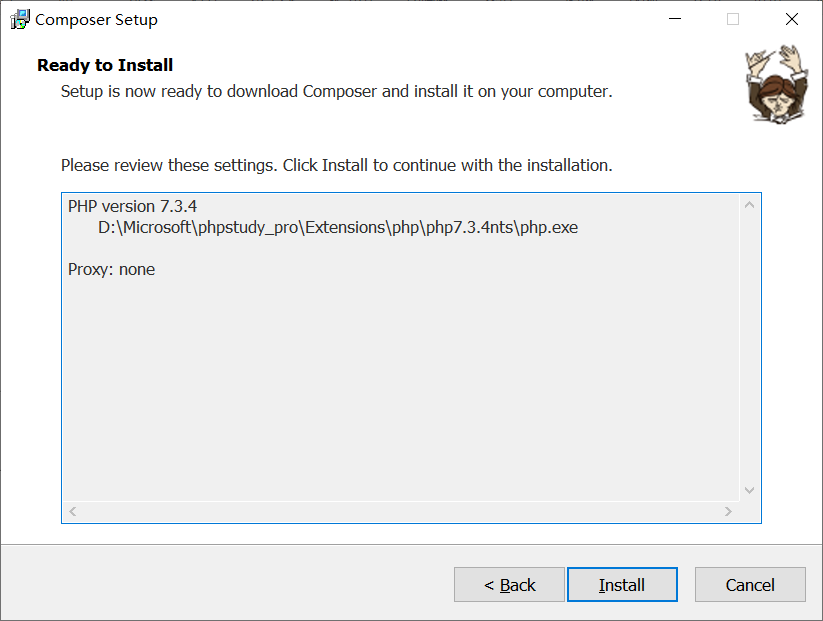Click the scroll-right arrow below the settings
Screen dimensions: 823x621
coord(729,511)
